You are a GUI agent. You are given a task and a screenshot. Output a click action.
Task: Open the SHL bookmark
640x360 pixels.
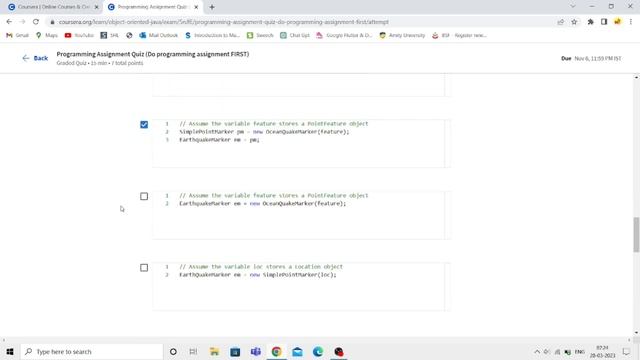coord(109,36)
